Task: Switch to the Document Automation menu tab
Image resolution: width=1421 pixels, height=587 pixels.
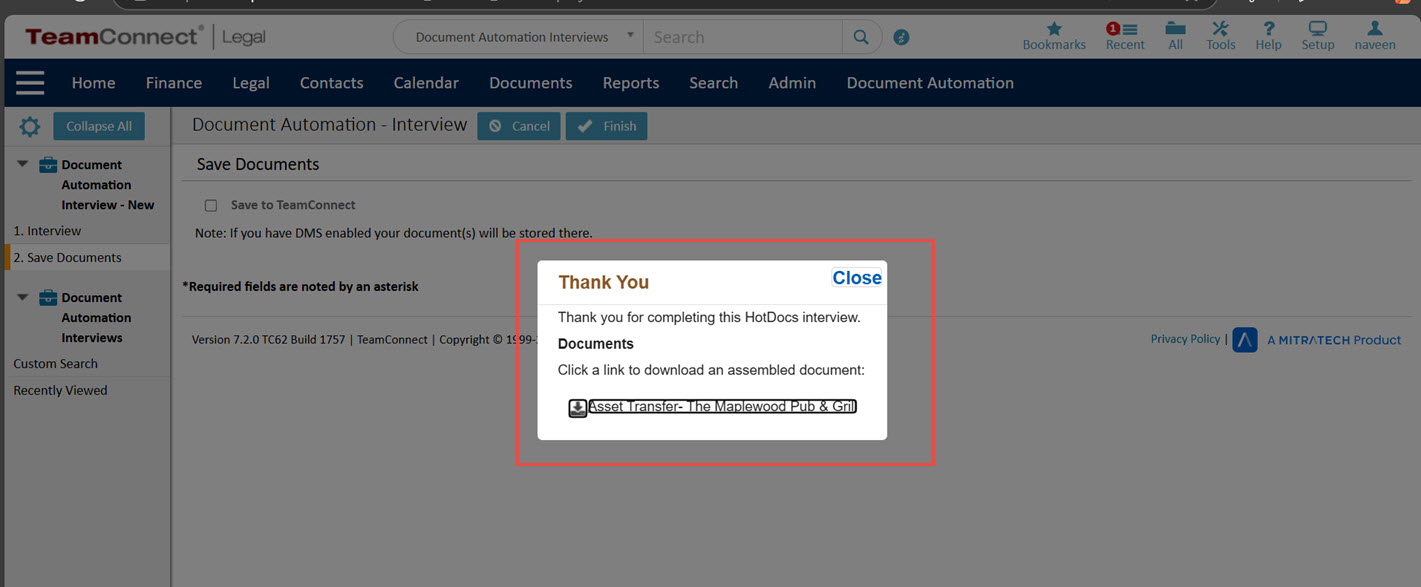Action: (x=929, y=82)
